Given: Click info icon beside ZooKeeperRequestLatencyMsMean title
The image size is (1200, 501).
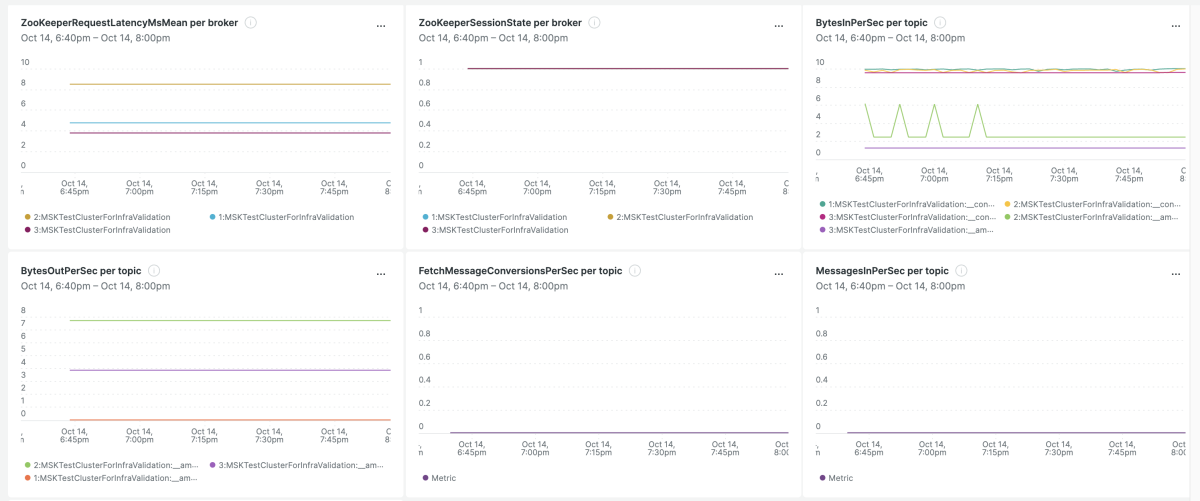Looking at the screenshot, I should pos(251,22).
